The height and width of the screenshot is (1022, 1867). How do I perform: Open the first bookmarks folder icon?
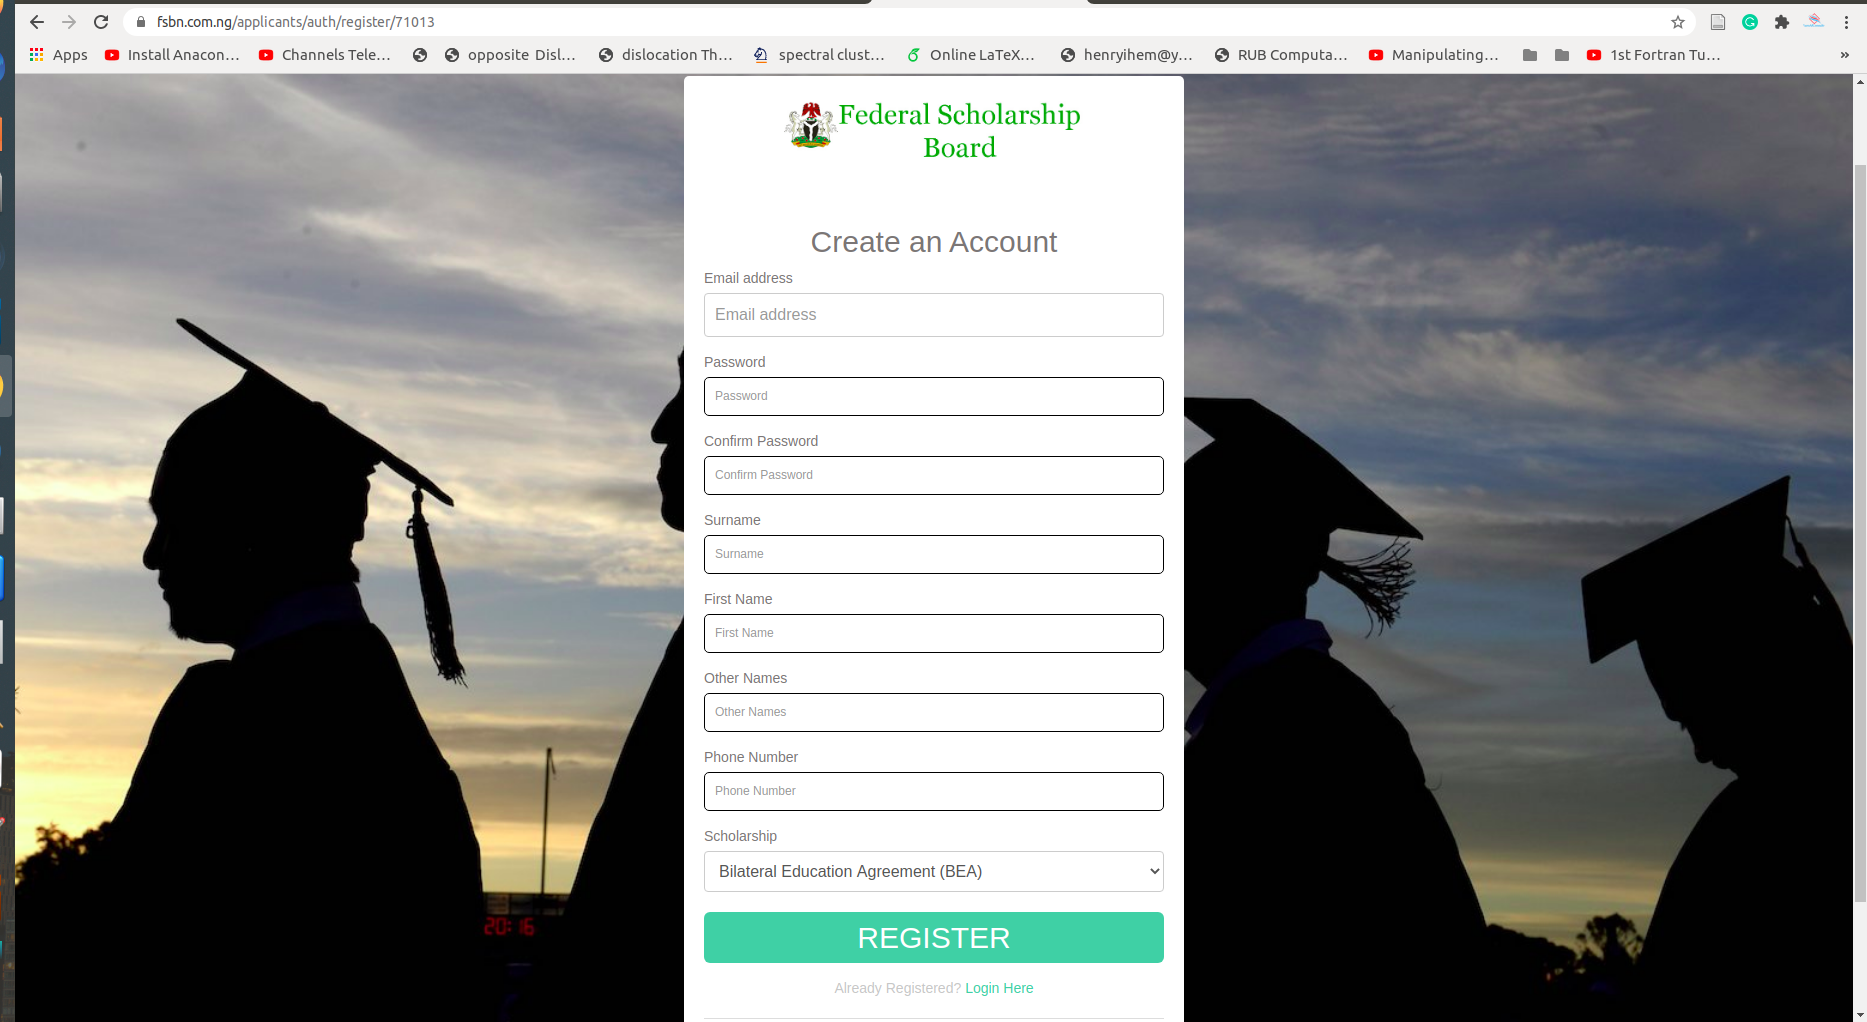click(1530, 55)
